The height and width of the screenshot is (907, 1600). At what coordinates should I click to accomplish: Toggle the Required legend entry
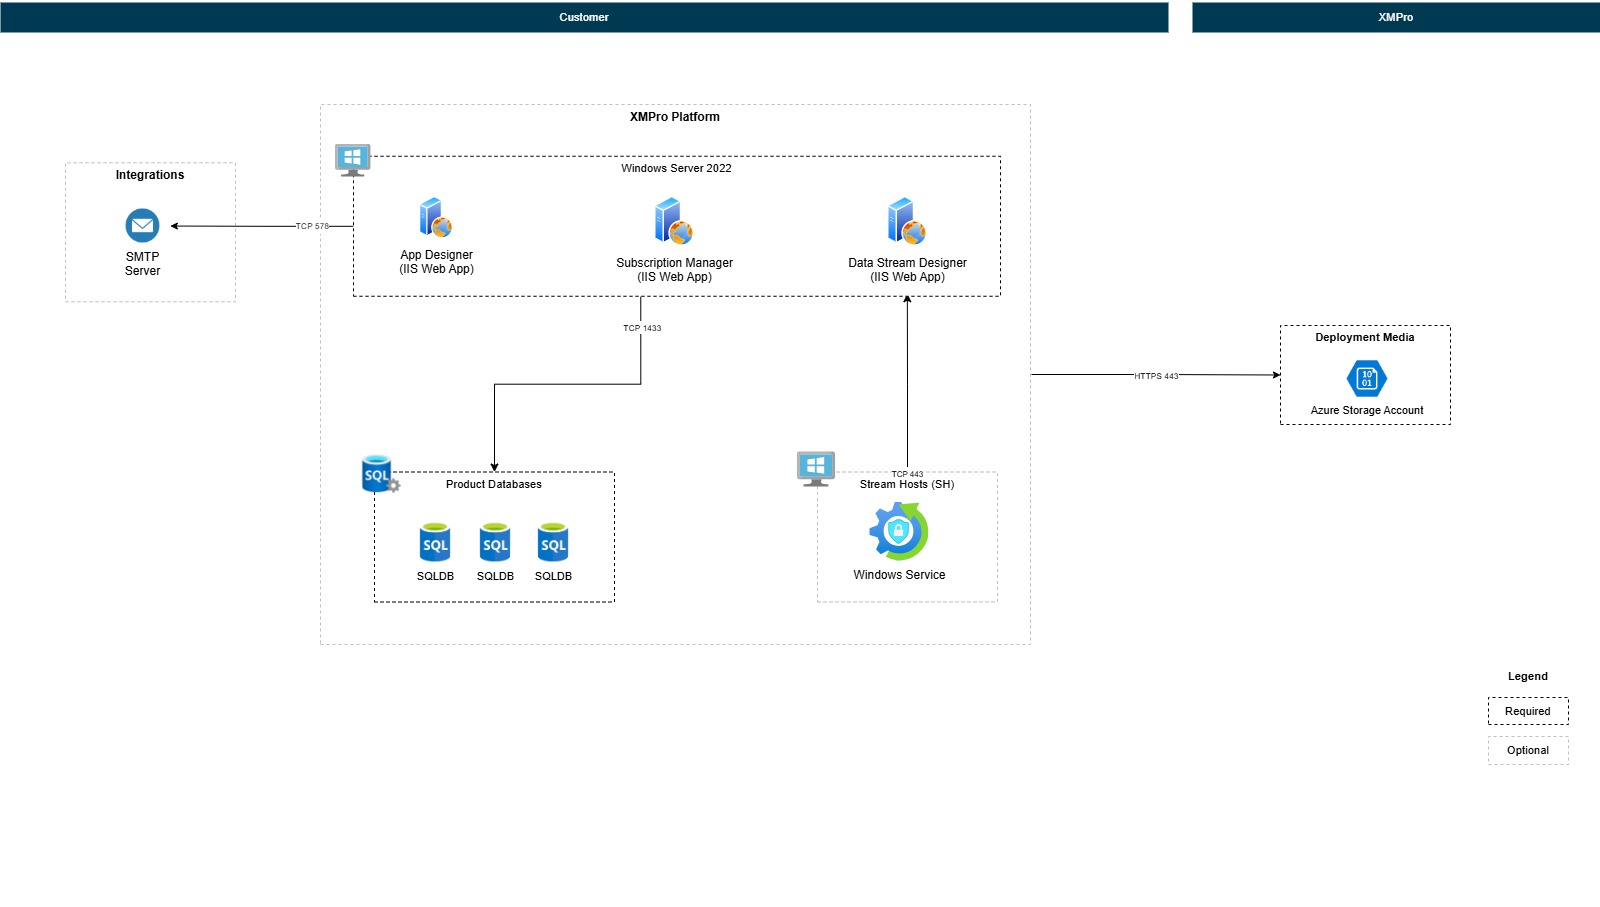[1528, 711]
